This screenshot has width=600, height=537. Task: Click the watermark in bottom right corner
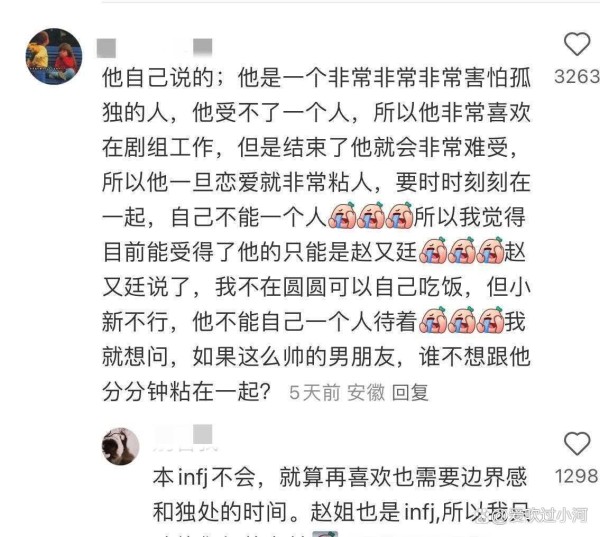(x=534, y=515)
